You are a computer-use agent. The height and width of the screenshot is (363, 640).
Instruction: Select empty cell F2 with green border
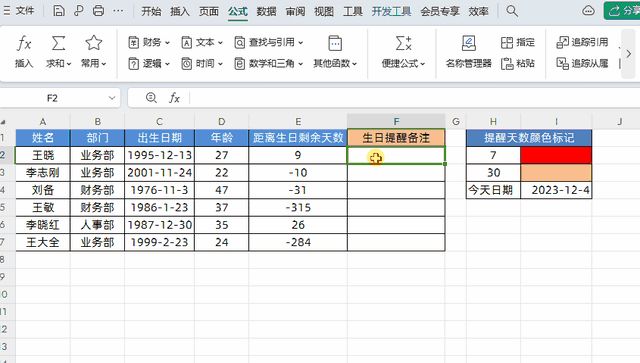(x=396, y=155)
